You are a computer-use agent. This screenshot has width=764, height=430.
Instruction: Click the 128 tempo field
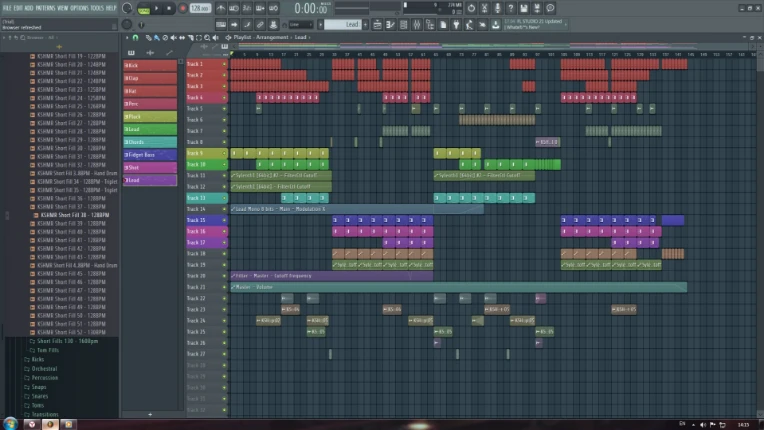[x=200, y=8]
